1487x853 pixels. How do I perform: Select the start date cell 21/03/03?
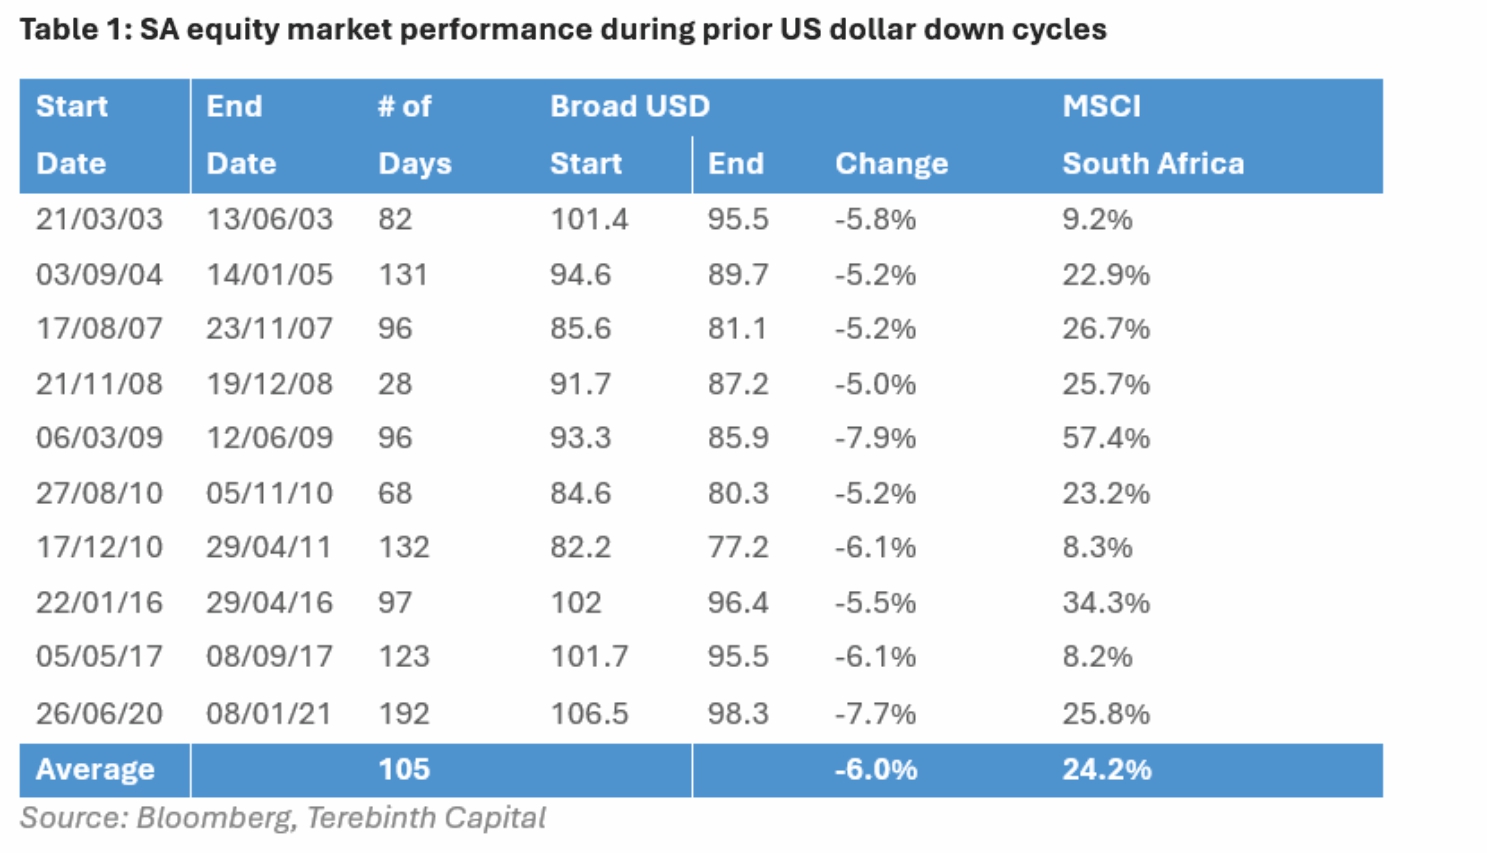[x=99, y=219]
